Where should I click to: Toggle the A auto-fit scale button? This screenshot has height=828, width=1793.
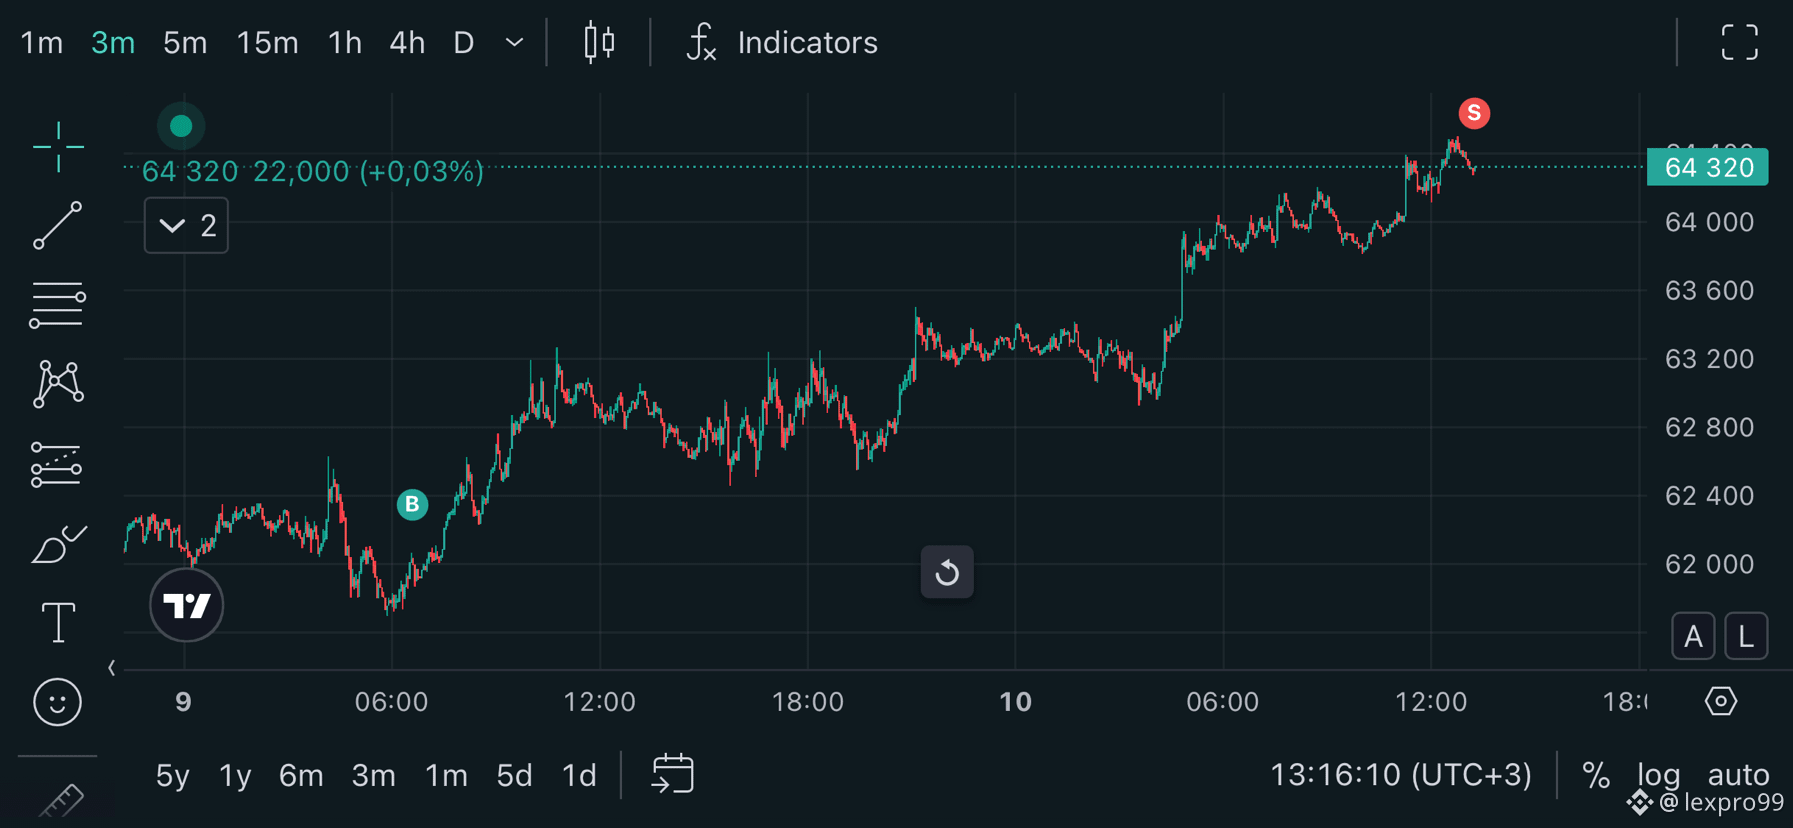(x=1693, y=636)
